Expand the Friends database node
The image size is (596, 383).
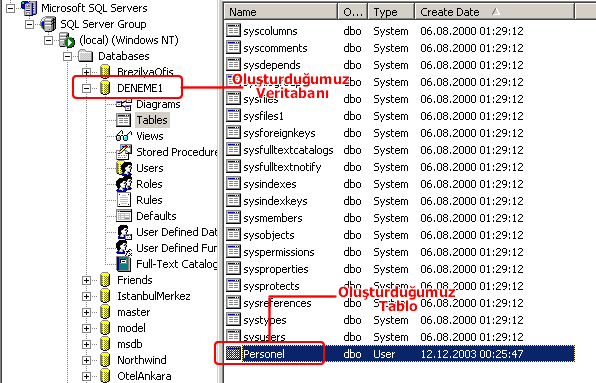(86, 280)
